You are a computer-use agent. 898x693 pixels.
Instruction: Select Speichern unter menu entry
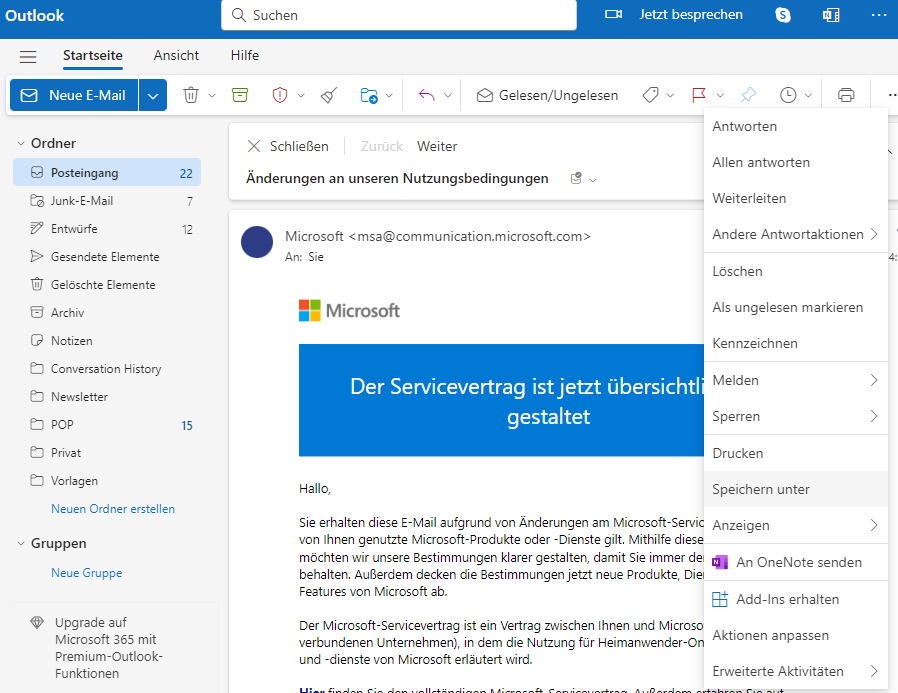coord(795,490)
